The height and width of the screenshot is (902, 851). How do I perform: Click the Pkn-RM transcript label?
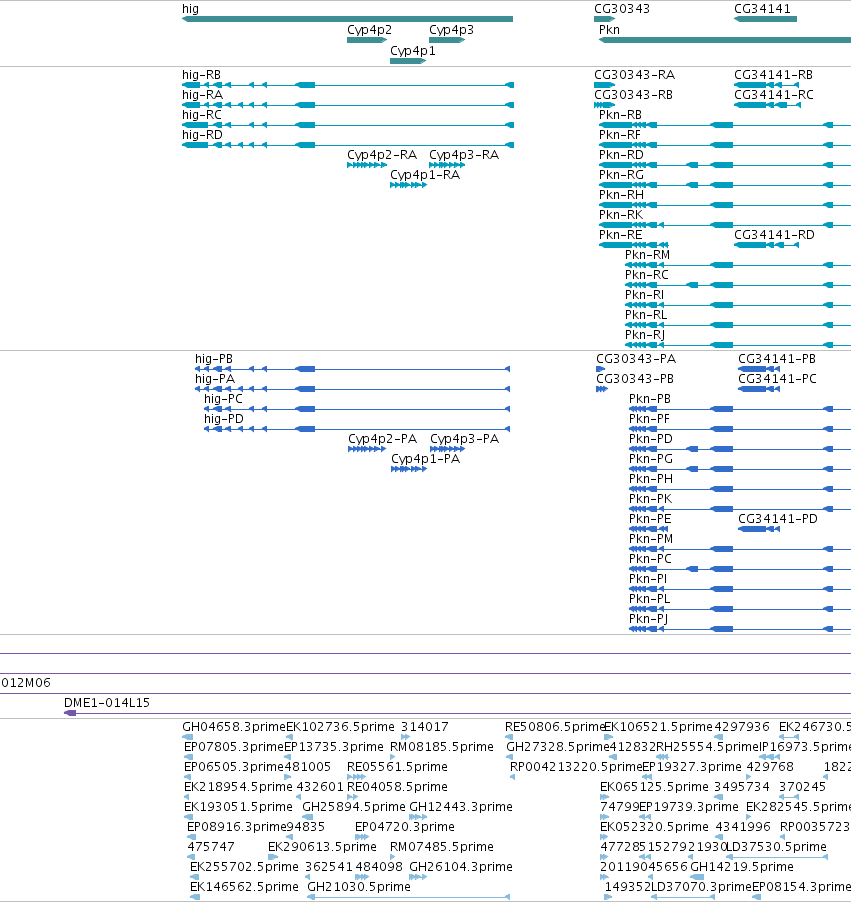(647, 255)
